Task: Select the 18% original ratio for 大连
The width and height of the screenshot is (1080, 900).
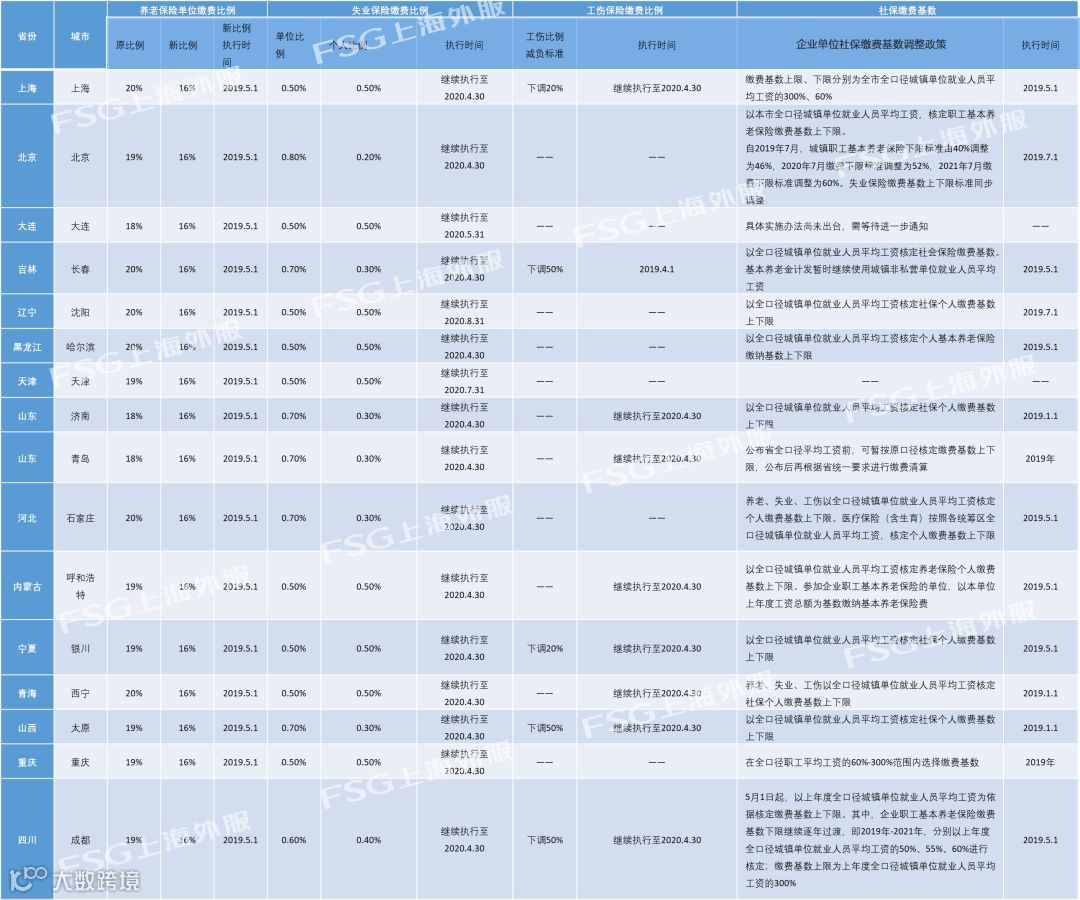Action: (134, 226)
